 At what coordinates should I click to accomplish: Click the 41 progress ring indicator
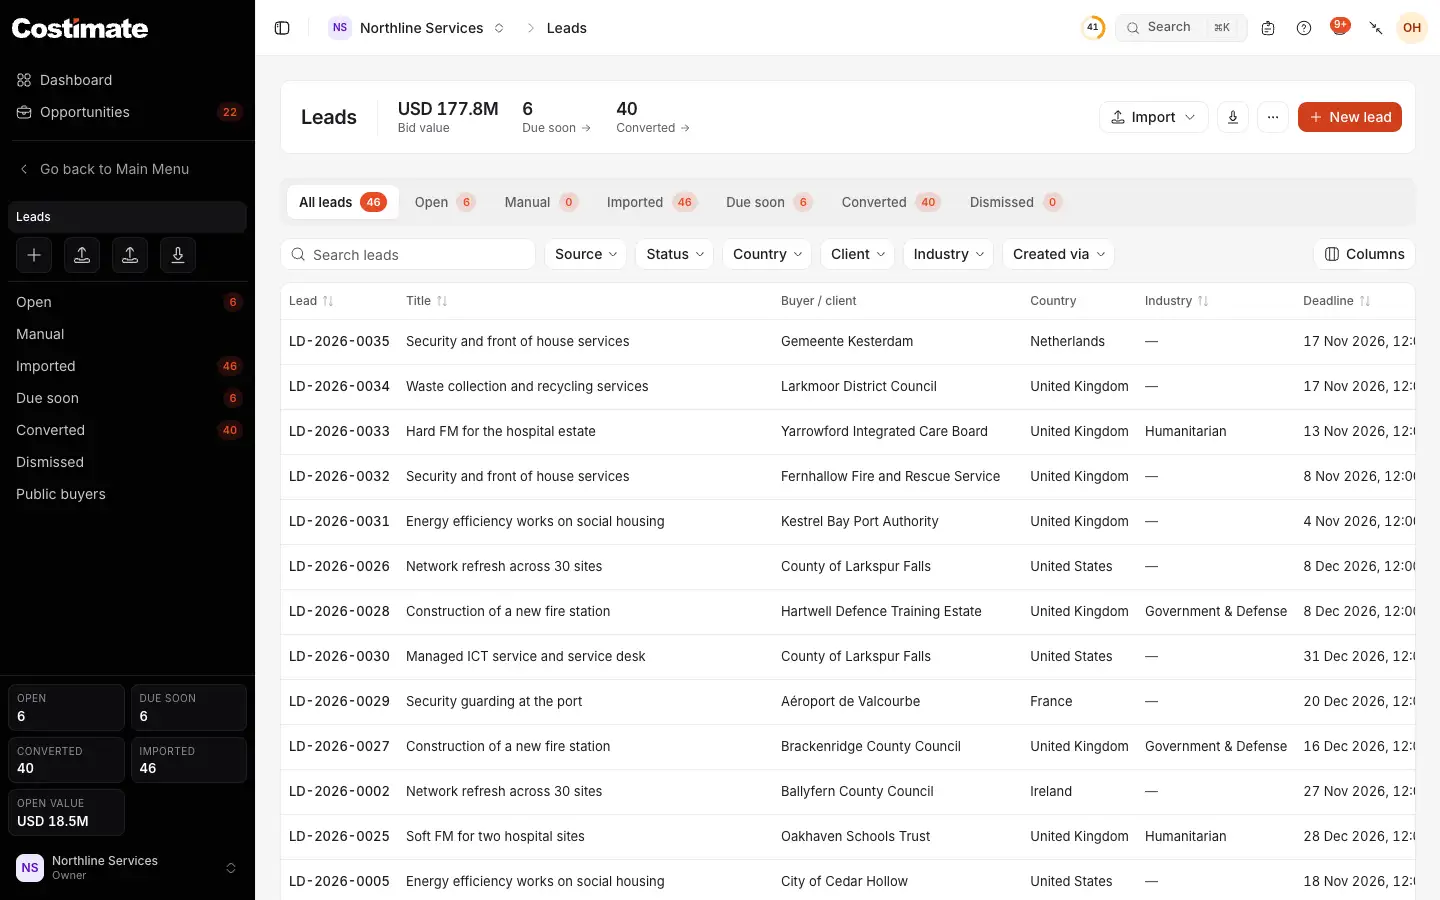tap(1093, 28)
